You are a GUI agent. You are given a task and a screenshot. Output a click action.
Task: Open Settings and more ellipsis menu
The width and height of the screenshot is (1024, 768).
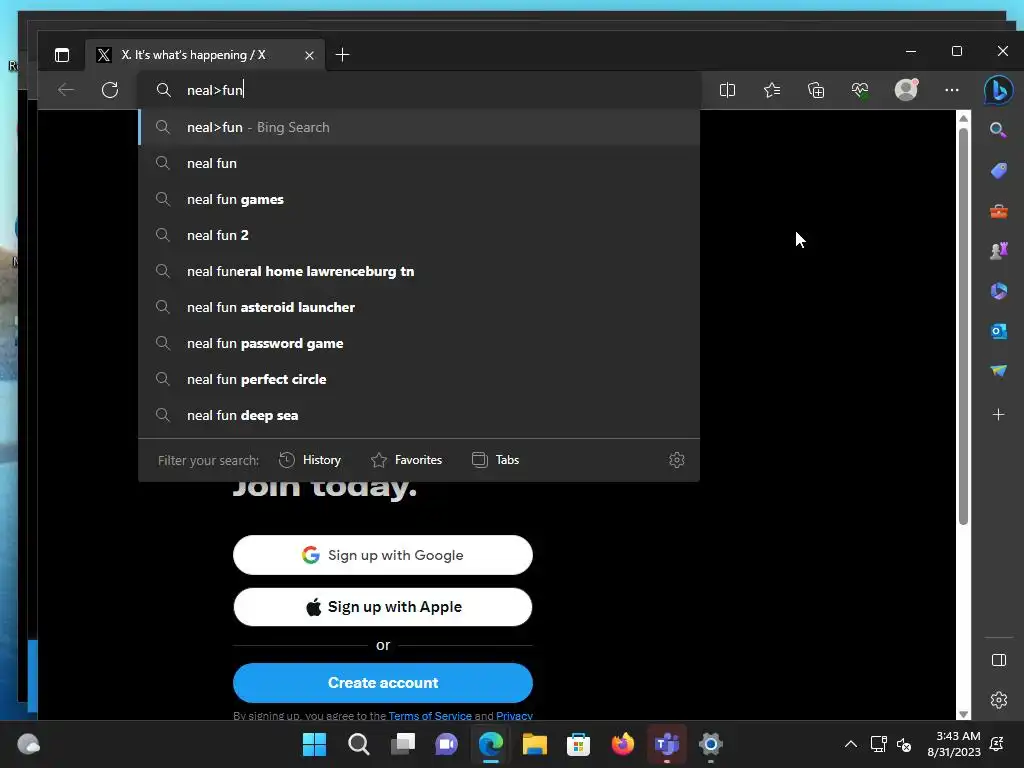coord(952,90)
